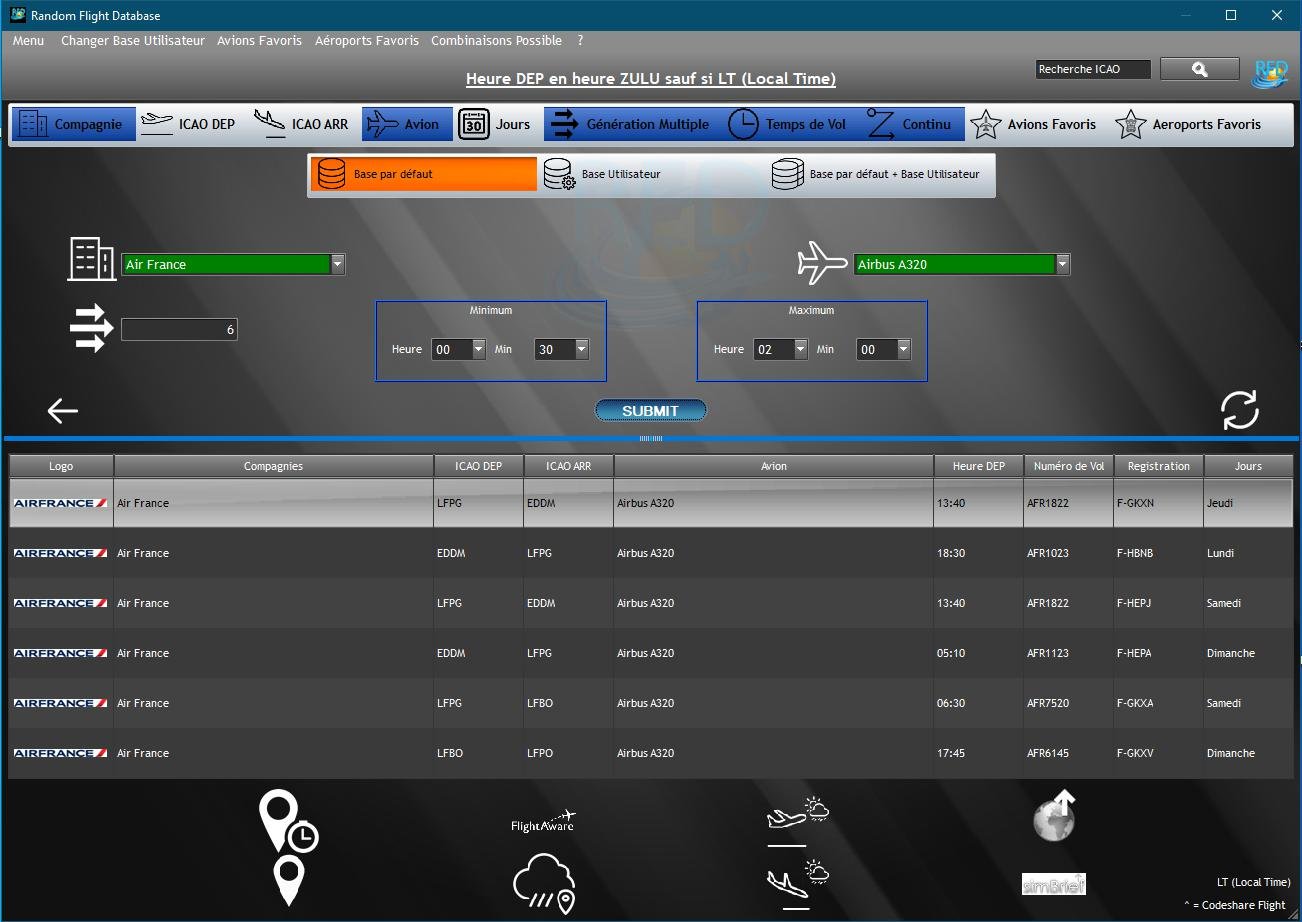The width and height of the screenshot is (1302, 922).
Task: Select Base Utilisateur database
Action: pos(651,174)
